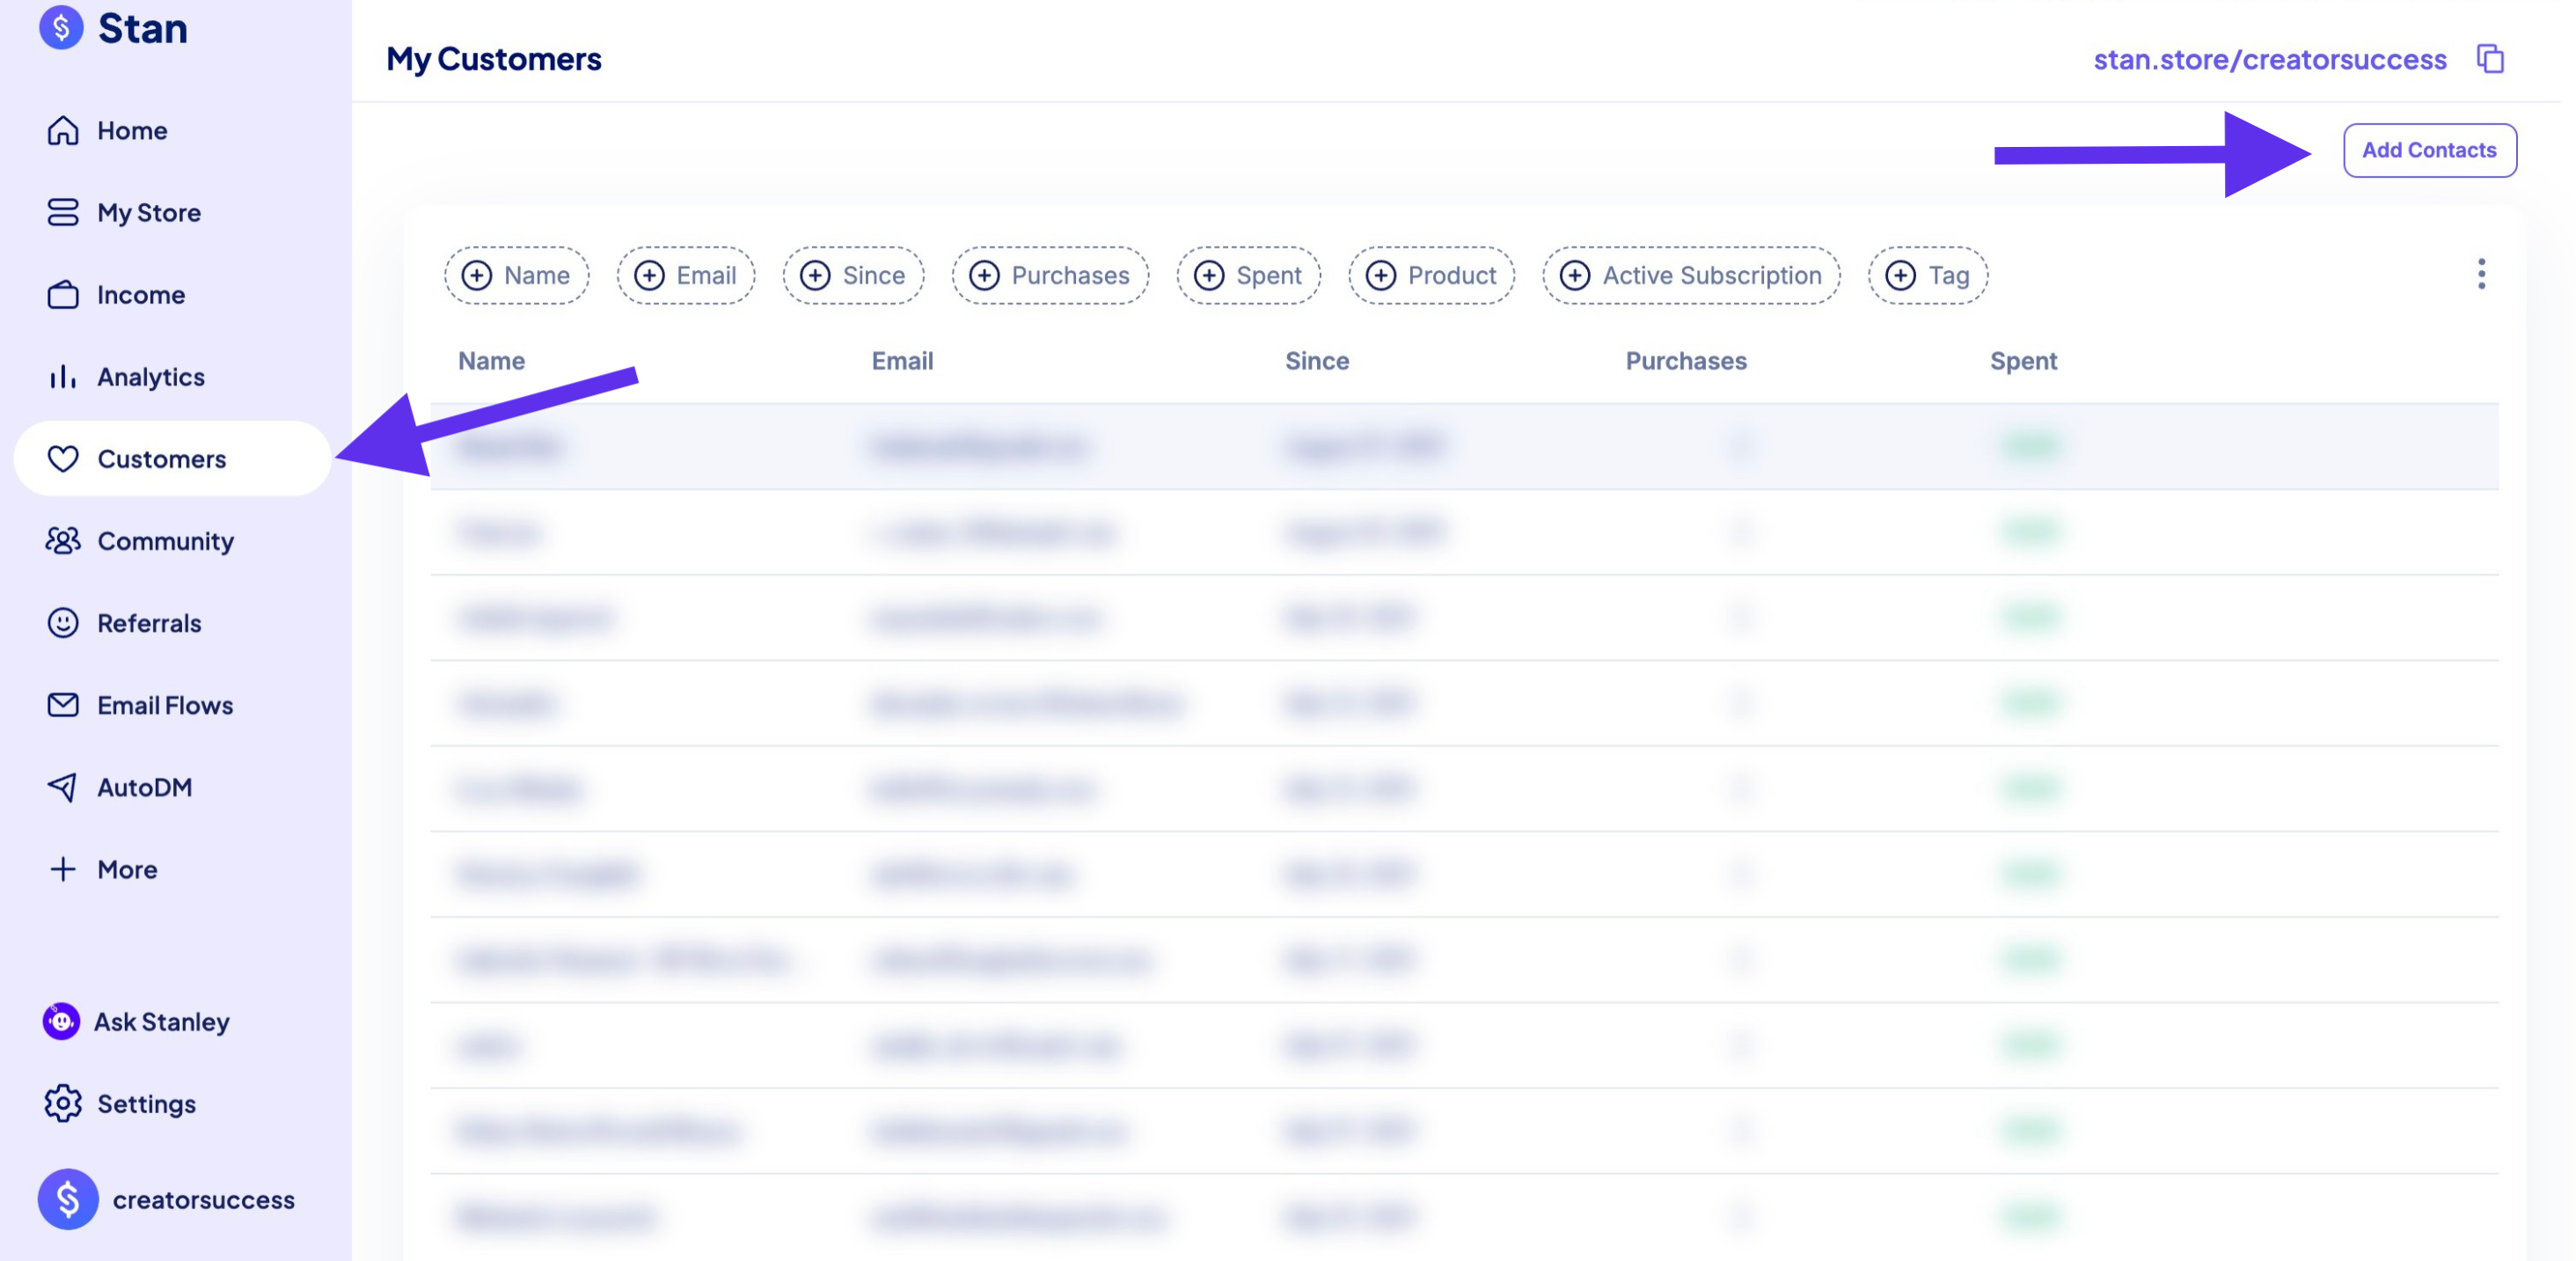Sort by the Since column header
This screenshot has width=2576, height=1261.
1317,360
